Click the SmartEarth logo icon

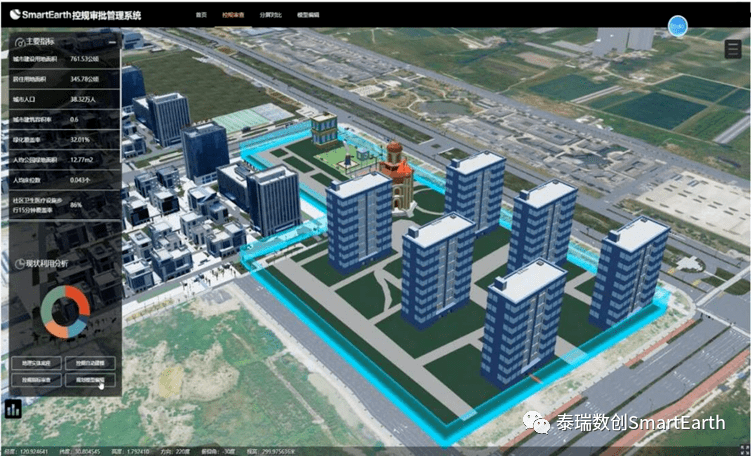pos(15,15)
